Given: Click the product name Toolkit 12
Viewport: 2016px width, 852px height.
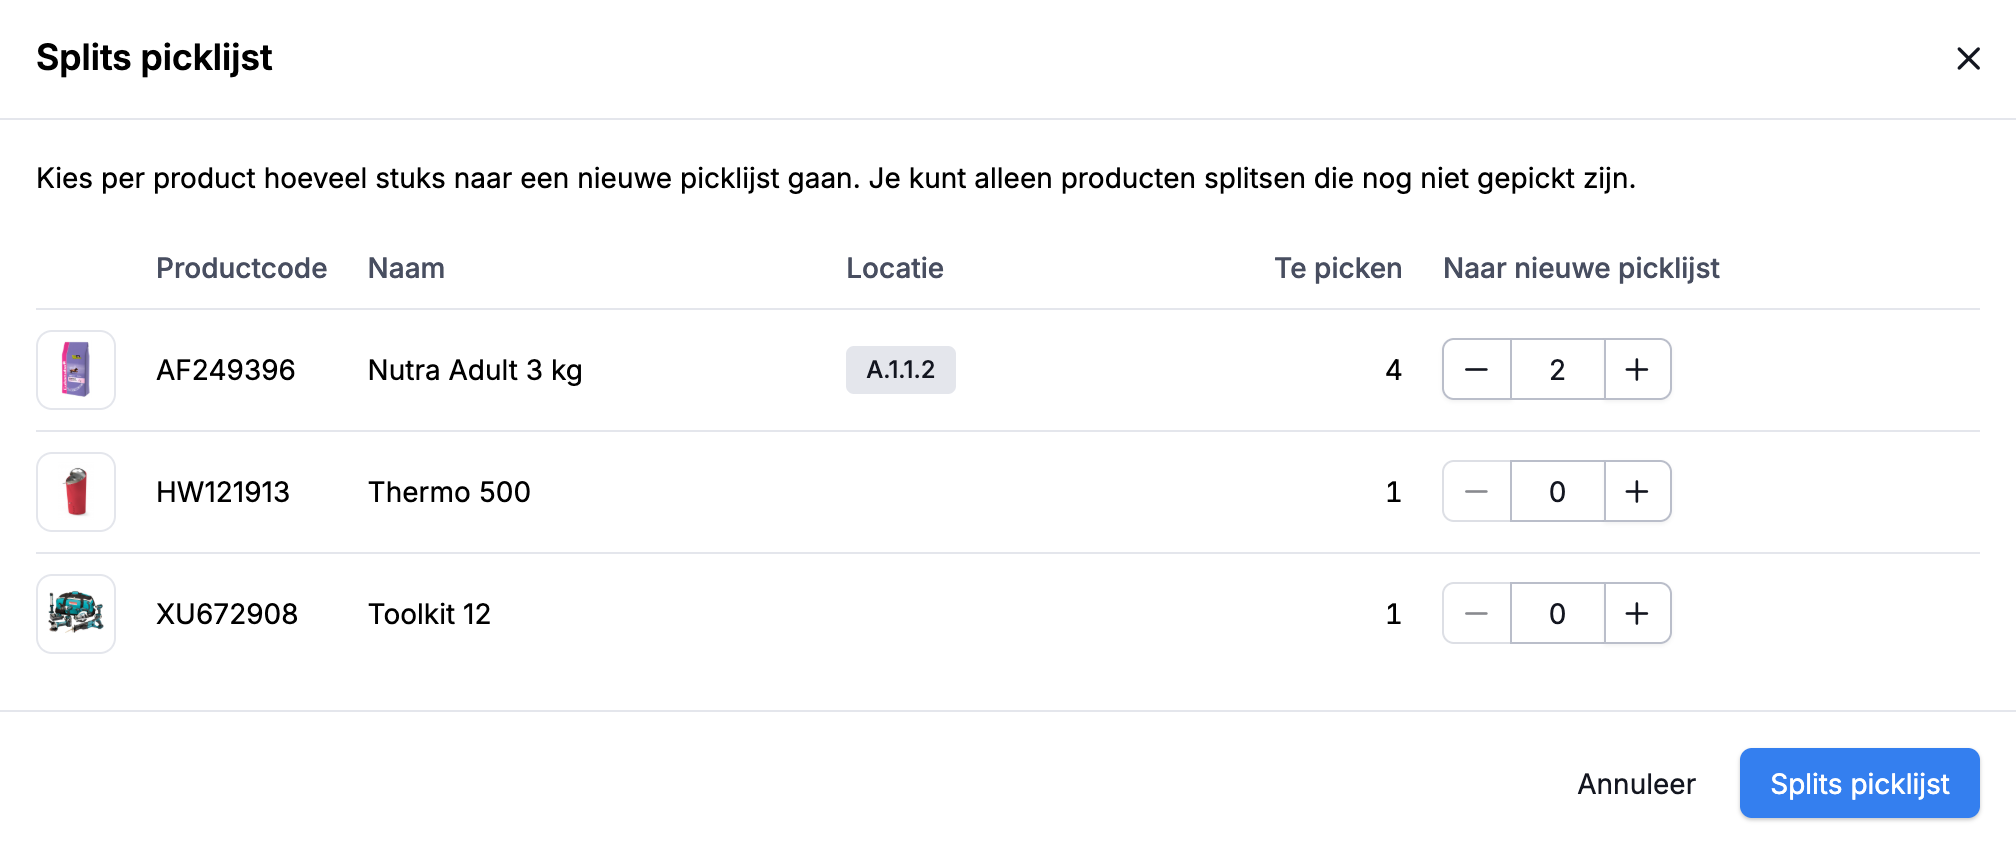Looking at the screenshot, I should click(x=429, y=614).
